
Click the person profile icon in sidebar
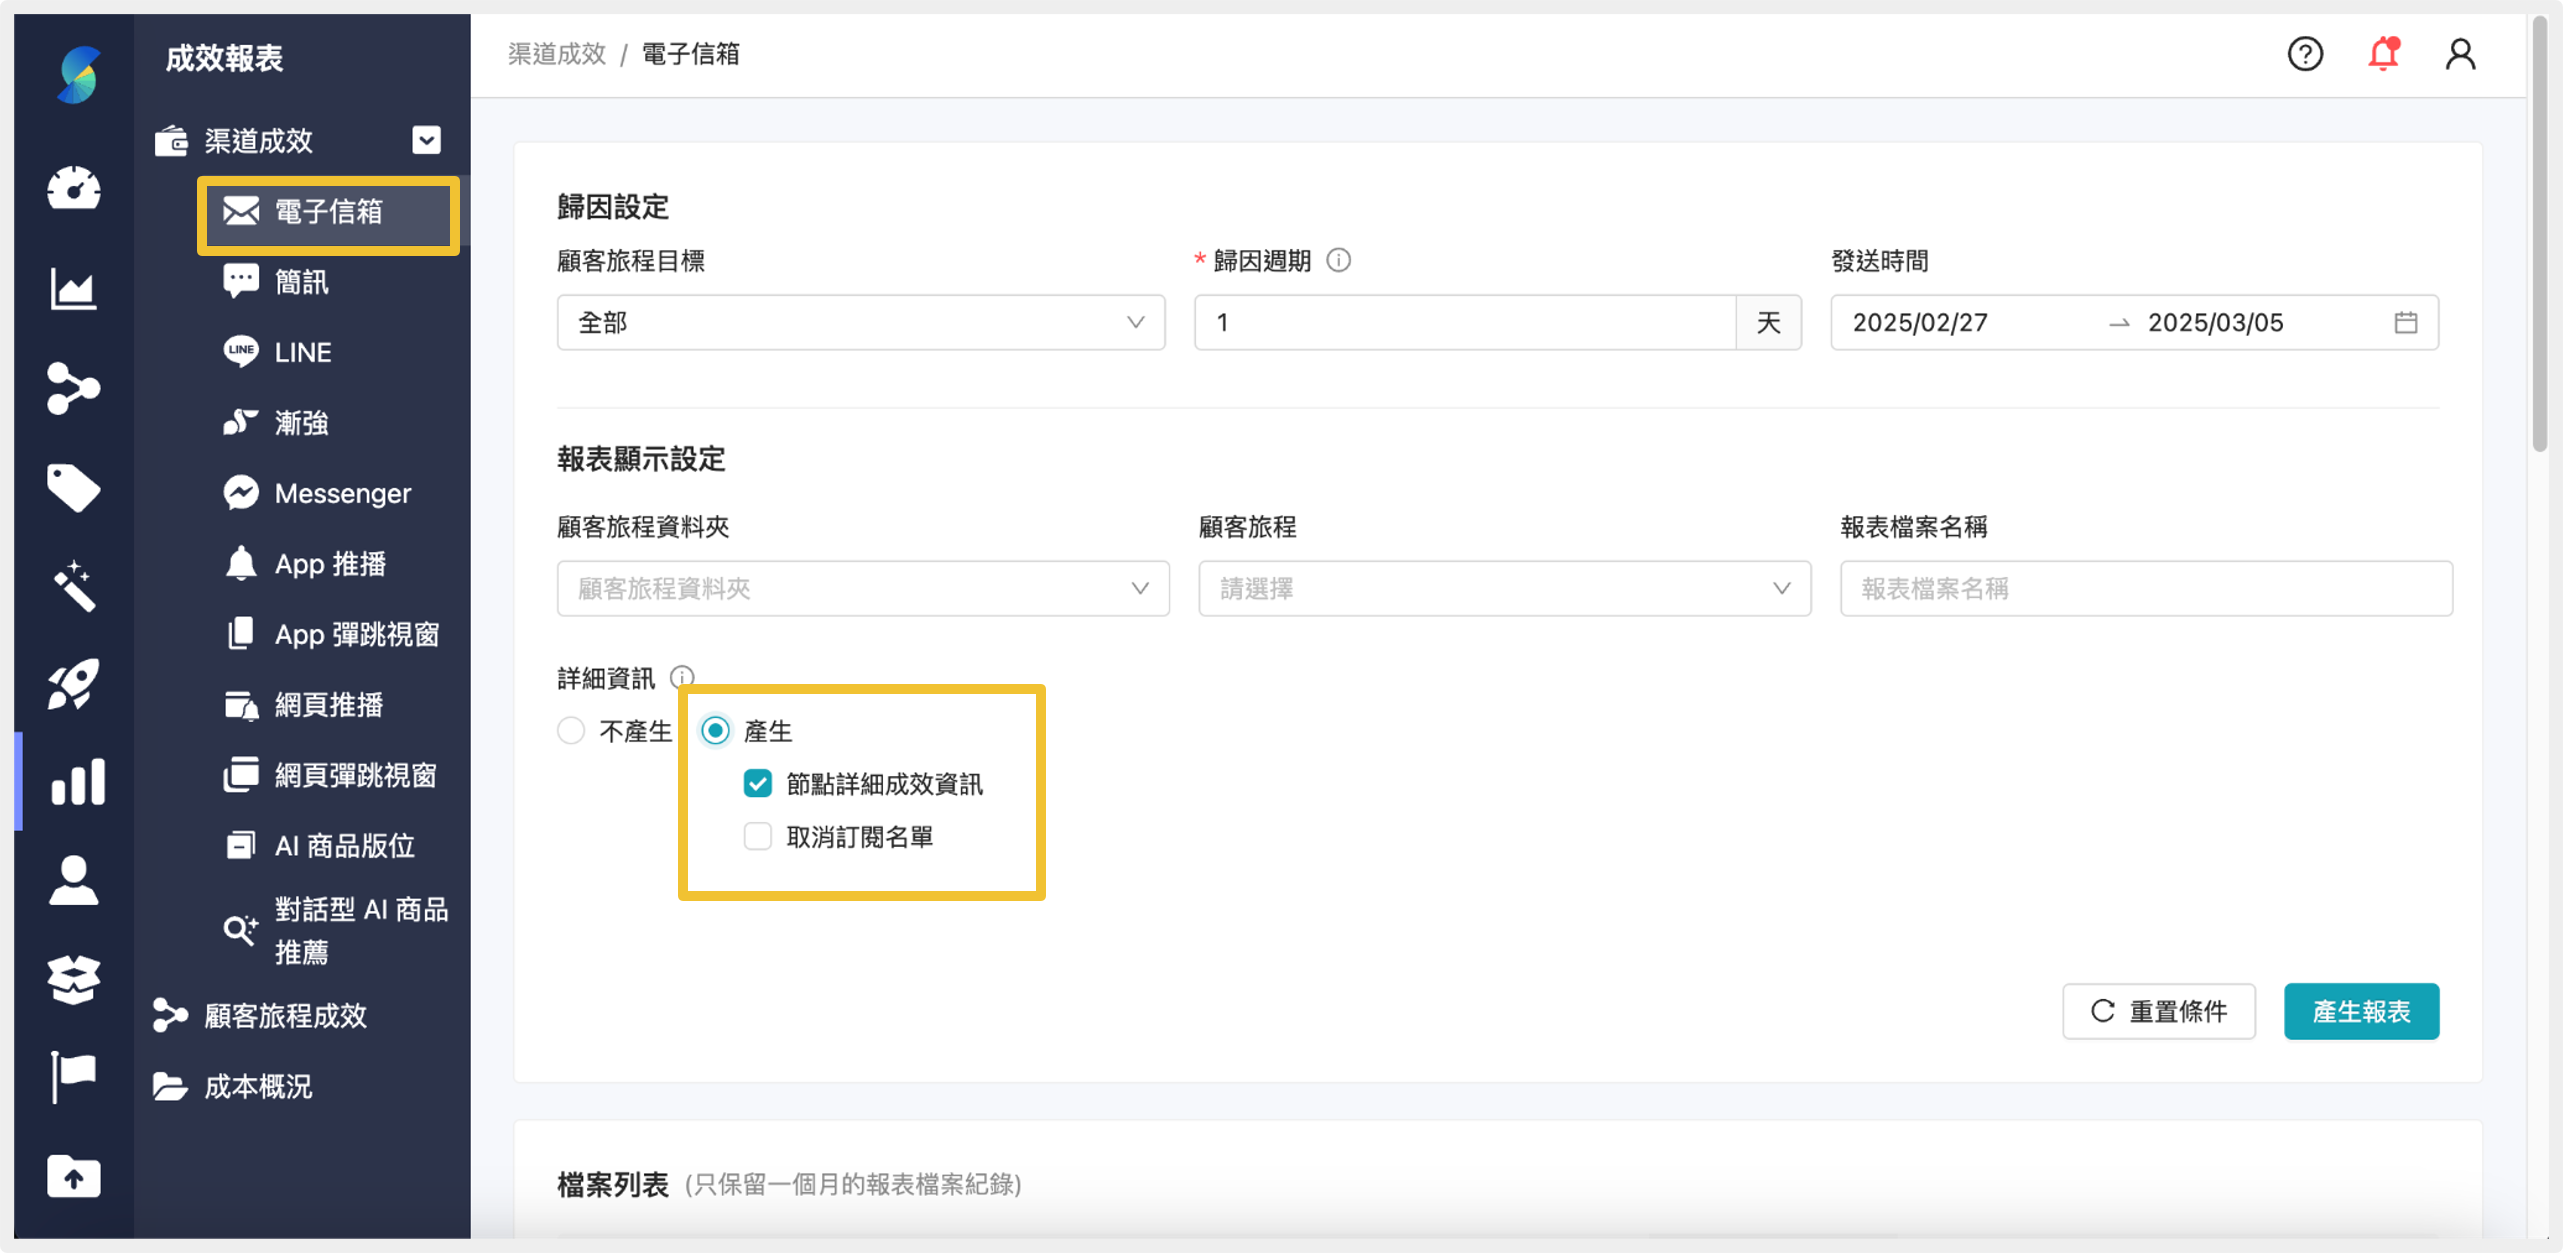74,880
